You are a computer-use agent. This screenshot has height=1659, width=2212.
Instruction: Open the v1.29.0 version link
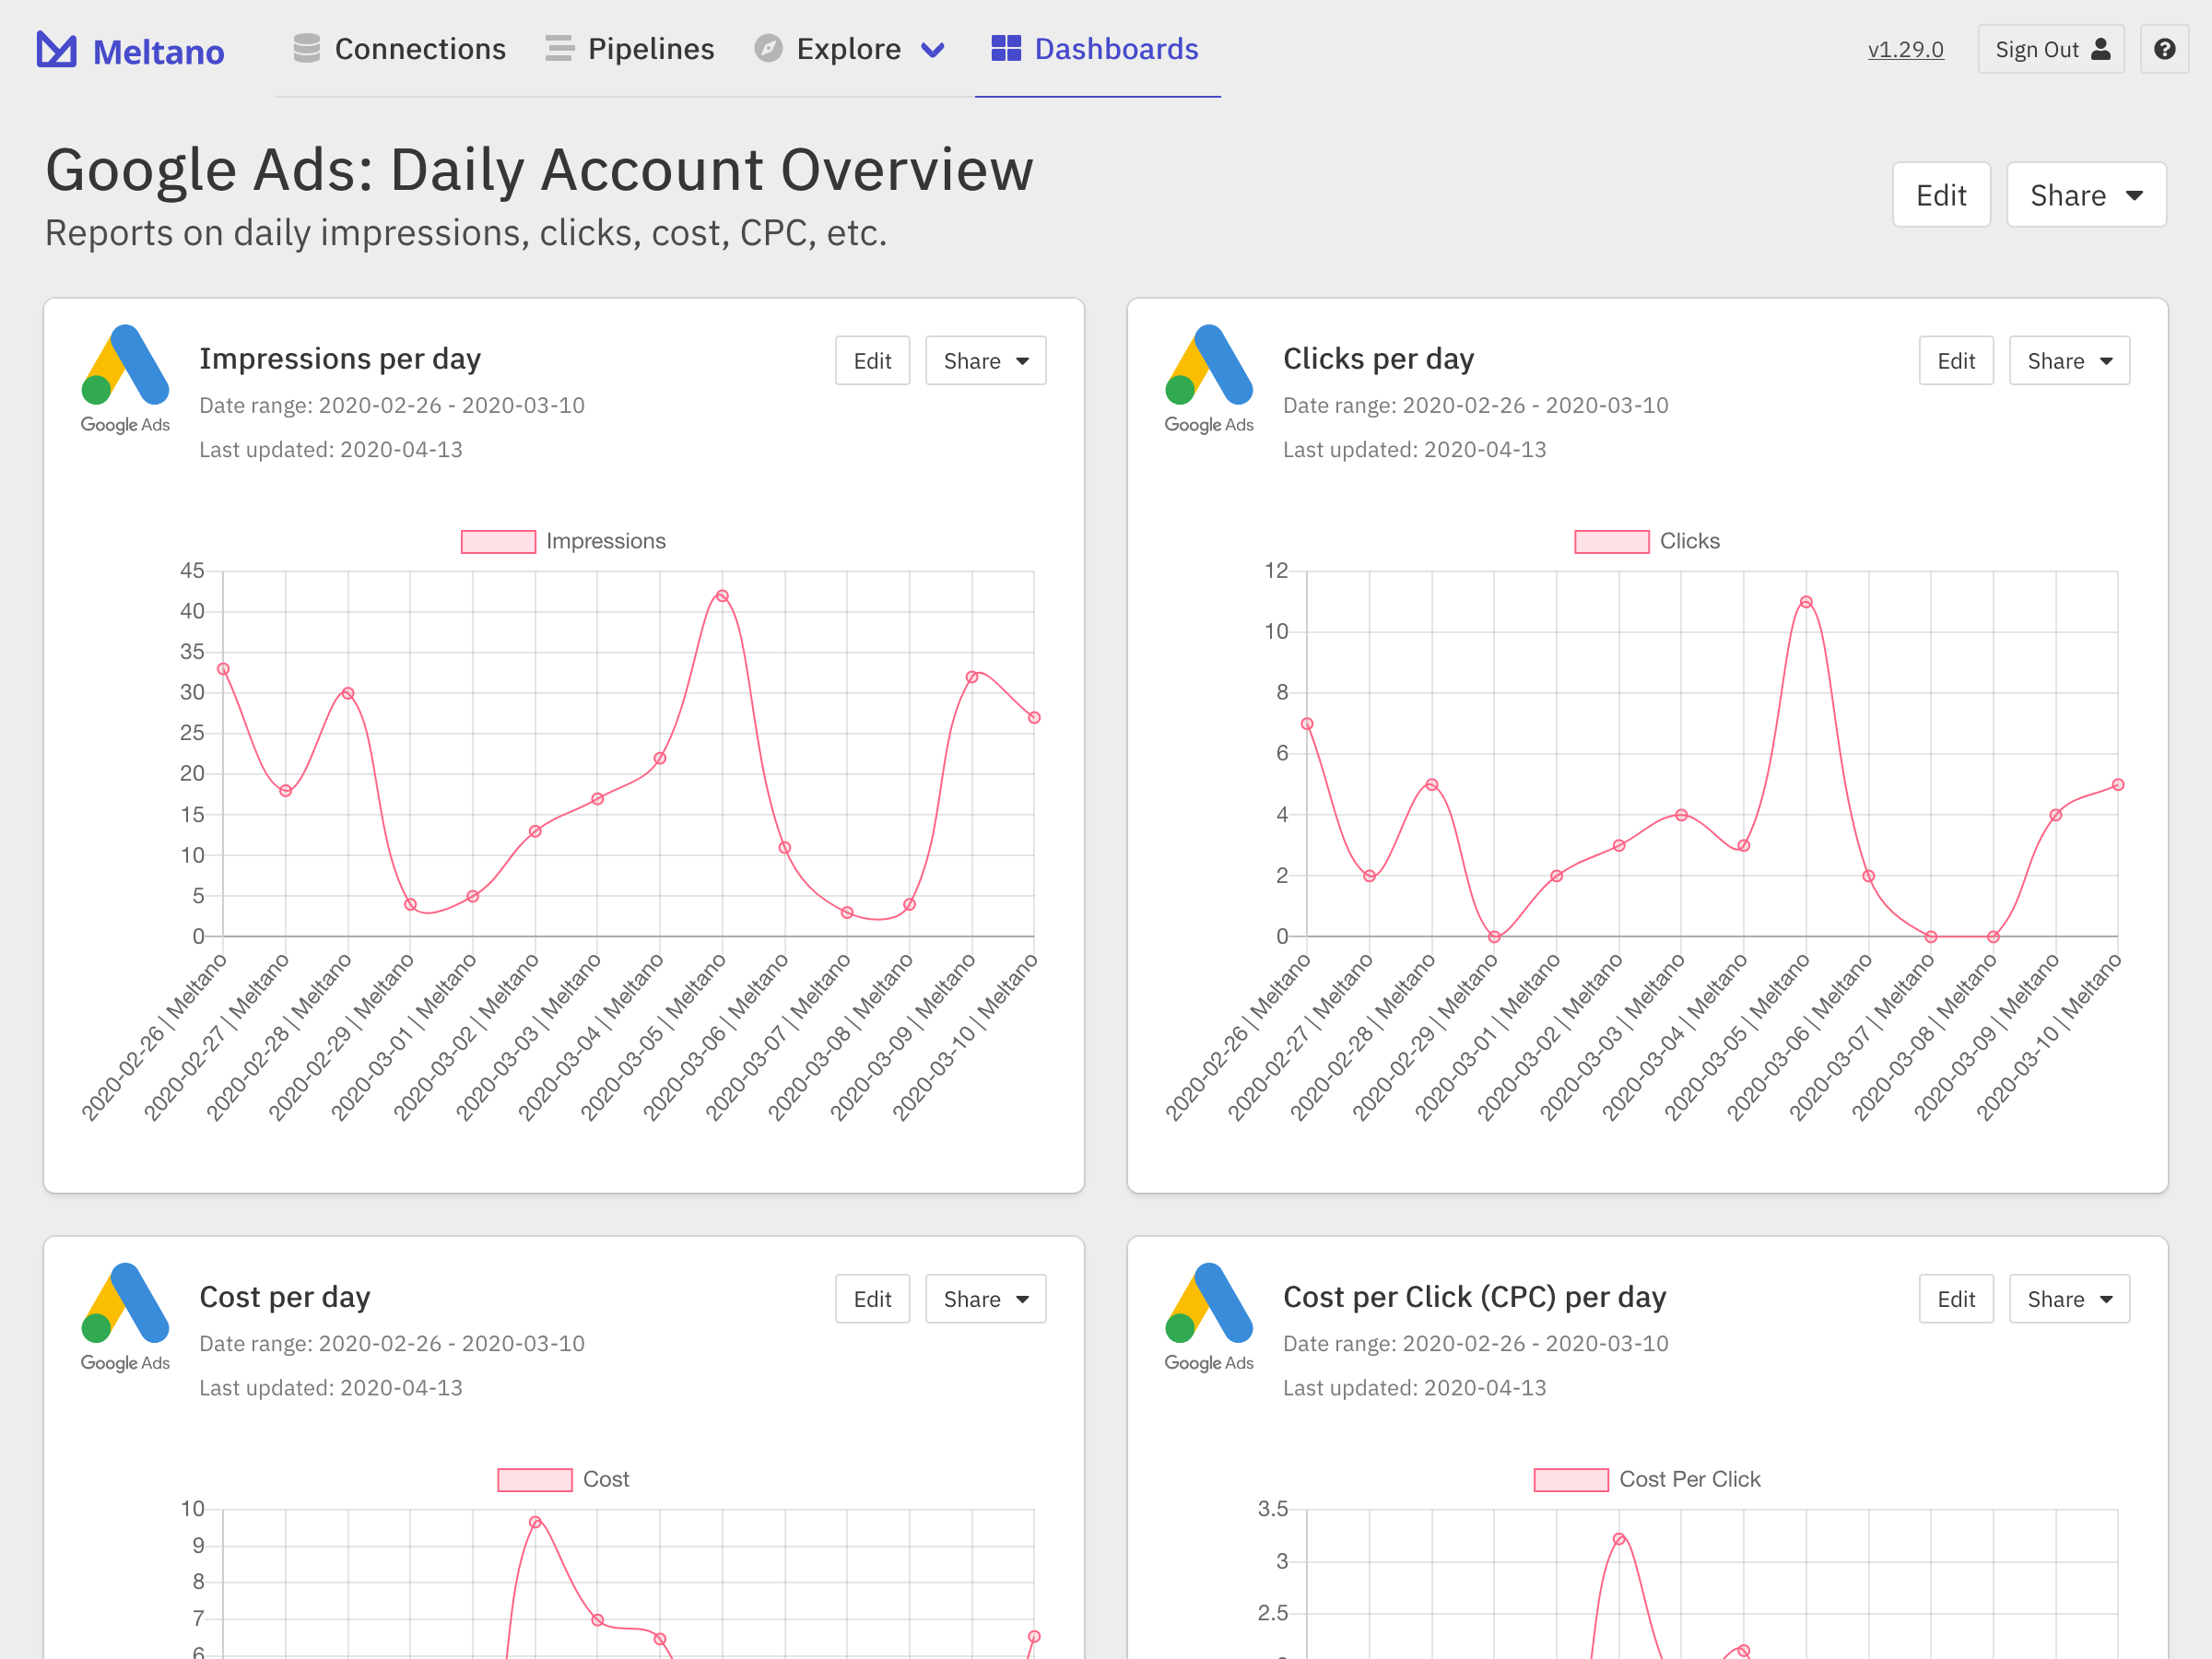1905,49
